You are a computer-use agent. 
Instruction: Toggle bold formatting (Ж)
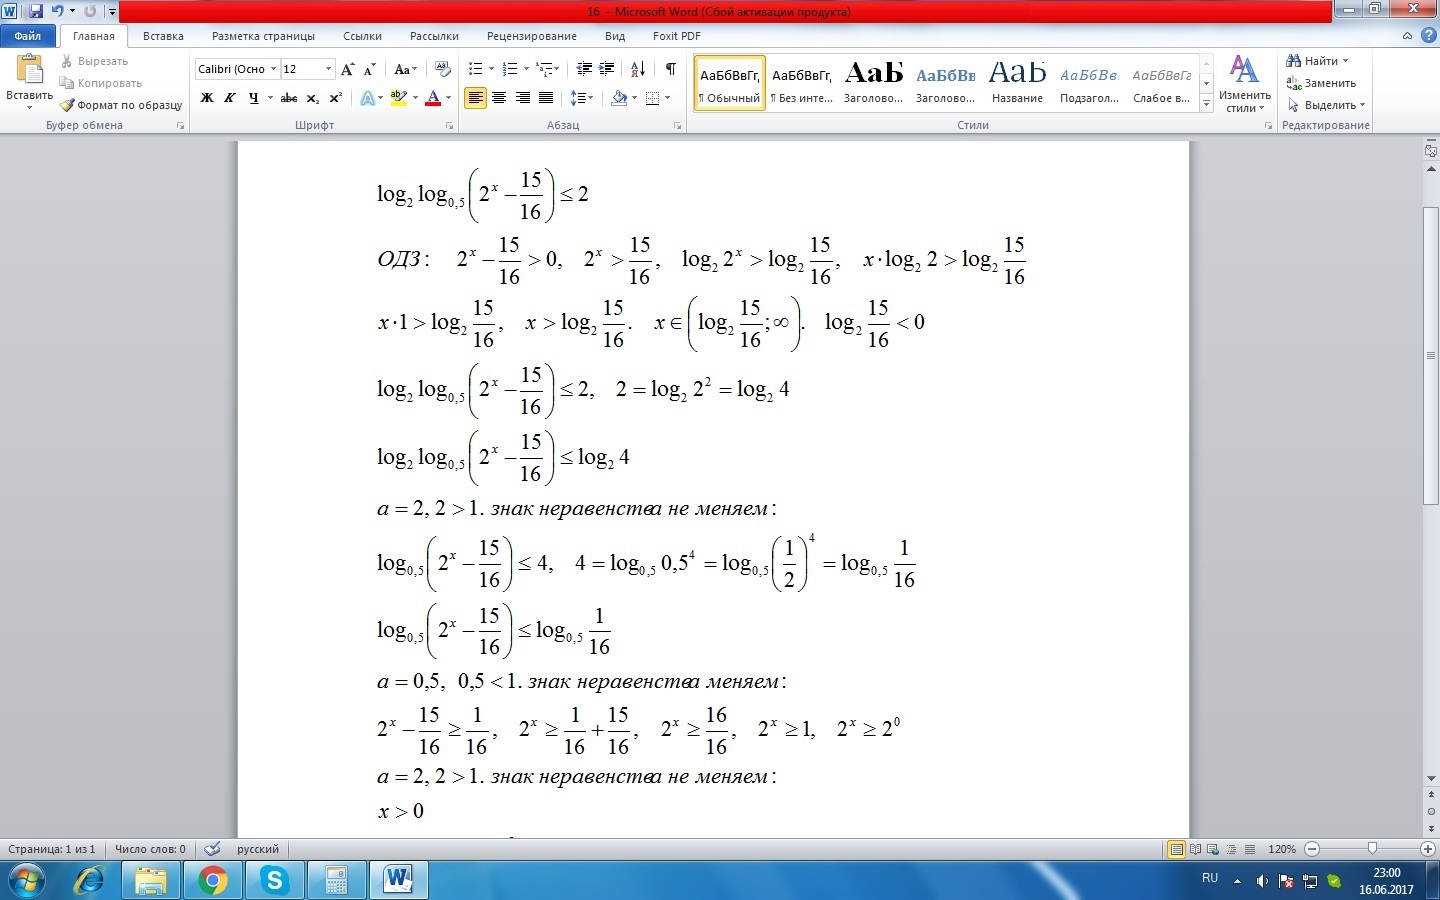pyautogui.click(x=207, y=98)
